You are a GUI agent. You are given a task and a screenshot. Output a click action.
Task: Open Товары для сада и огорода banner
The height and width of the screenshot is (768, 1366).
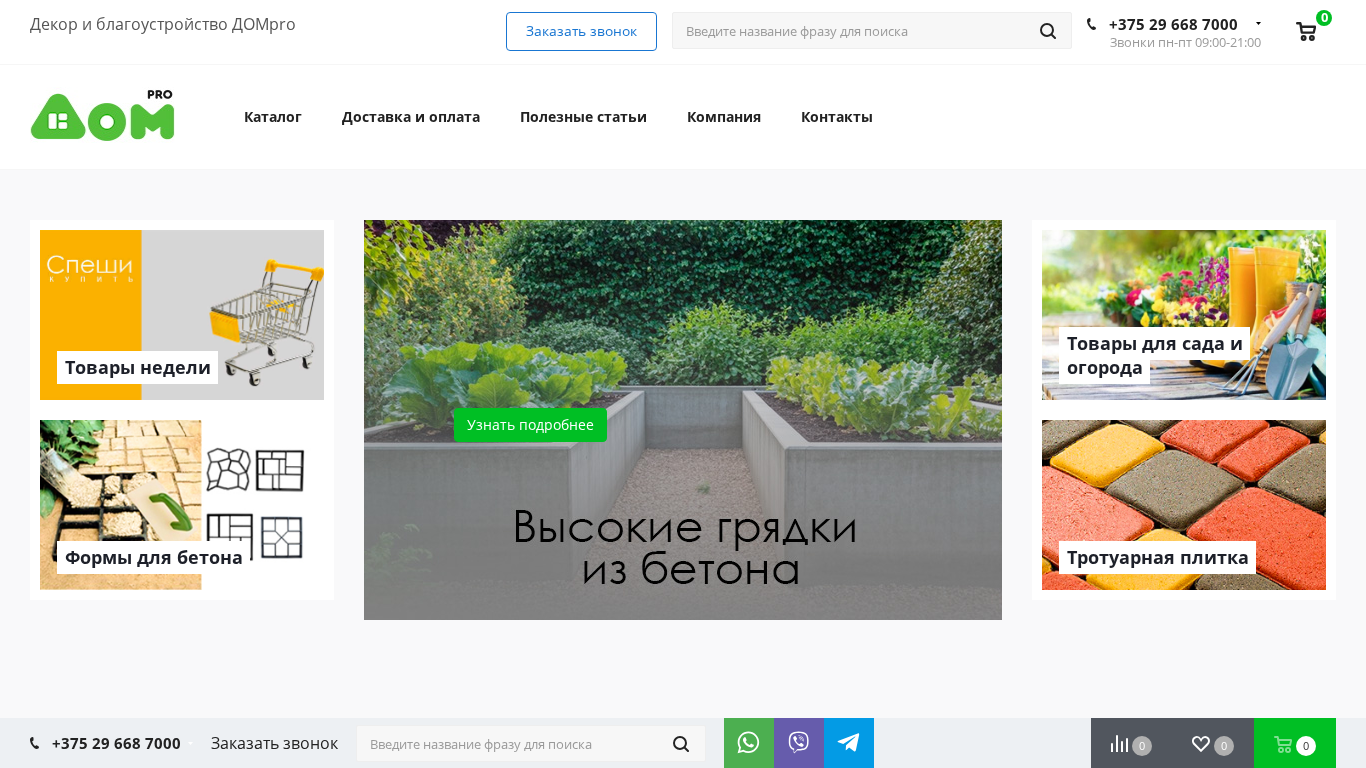(1184, 315)
